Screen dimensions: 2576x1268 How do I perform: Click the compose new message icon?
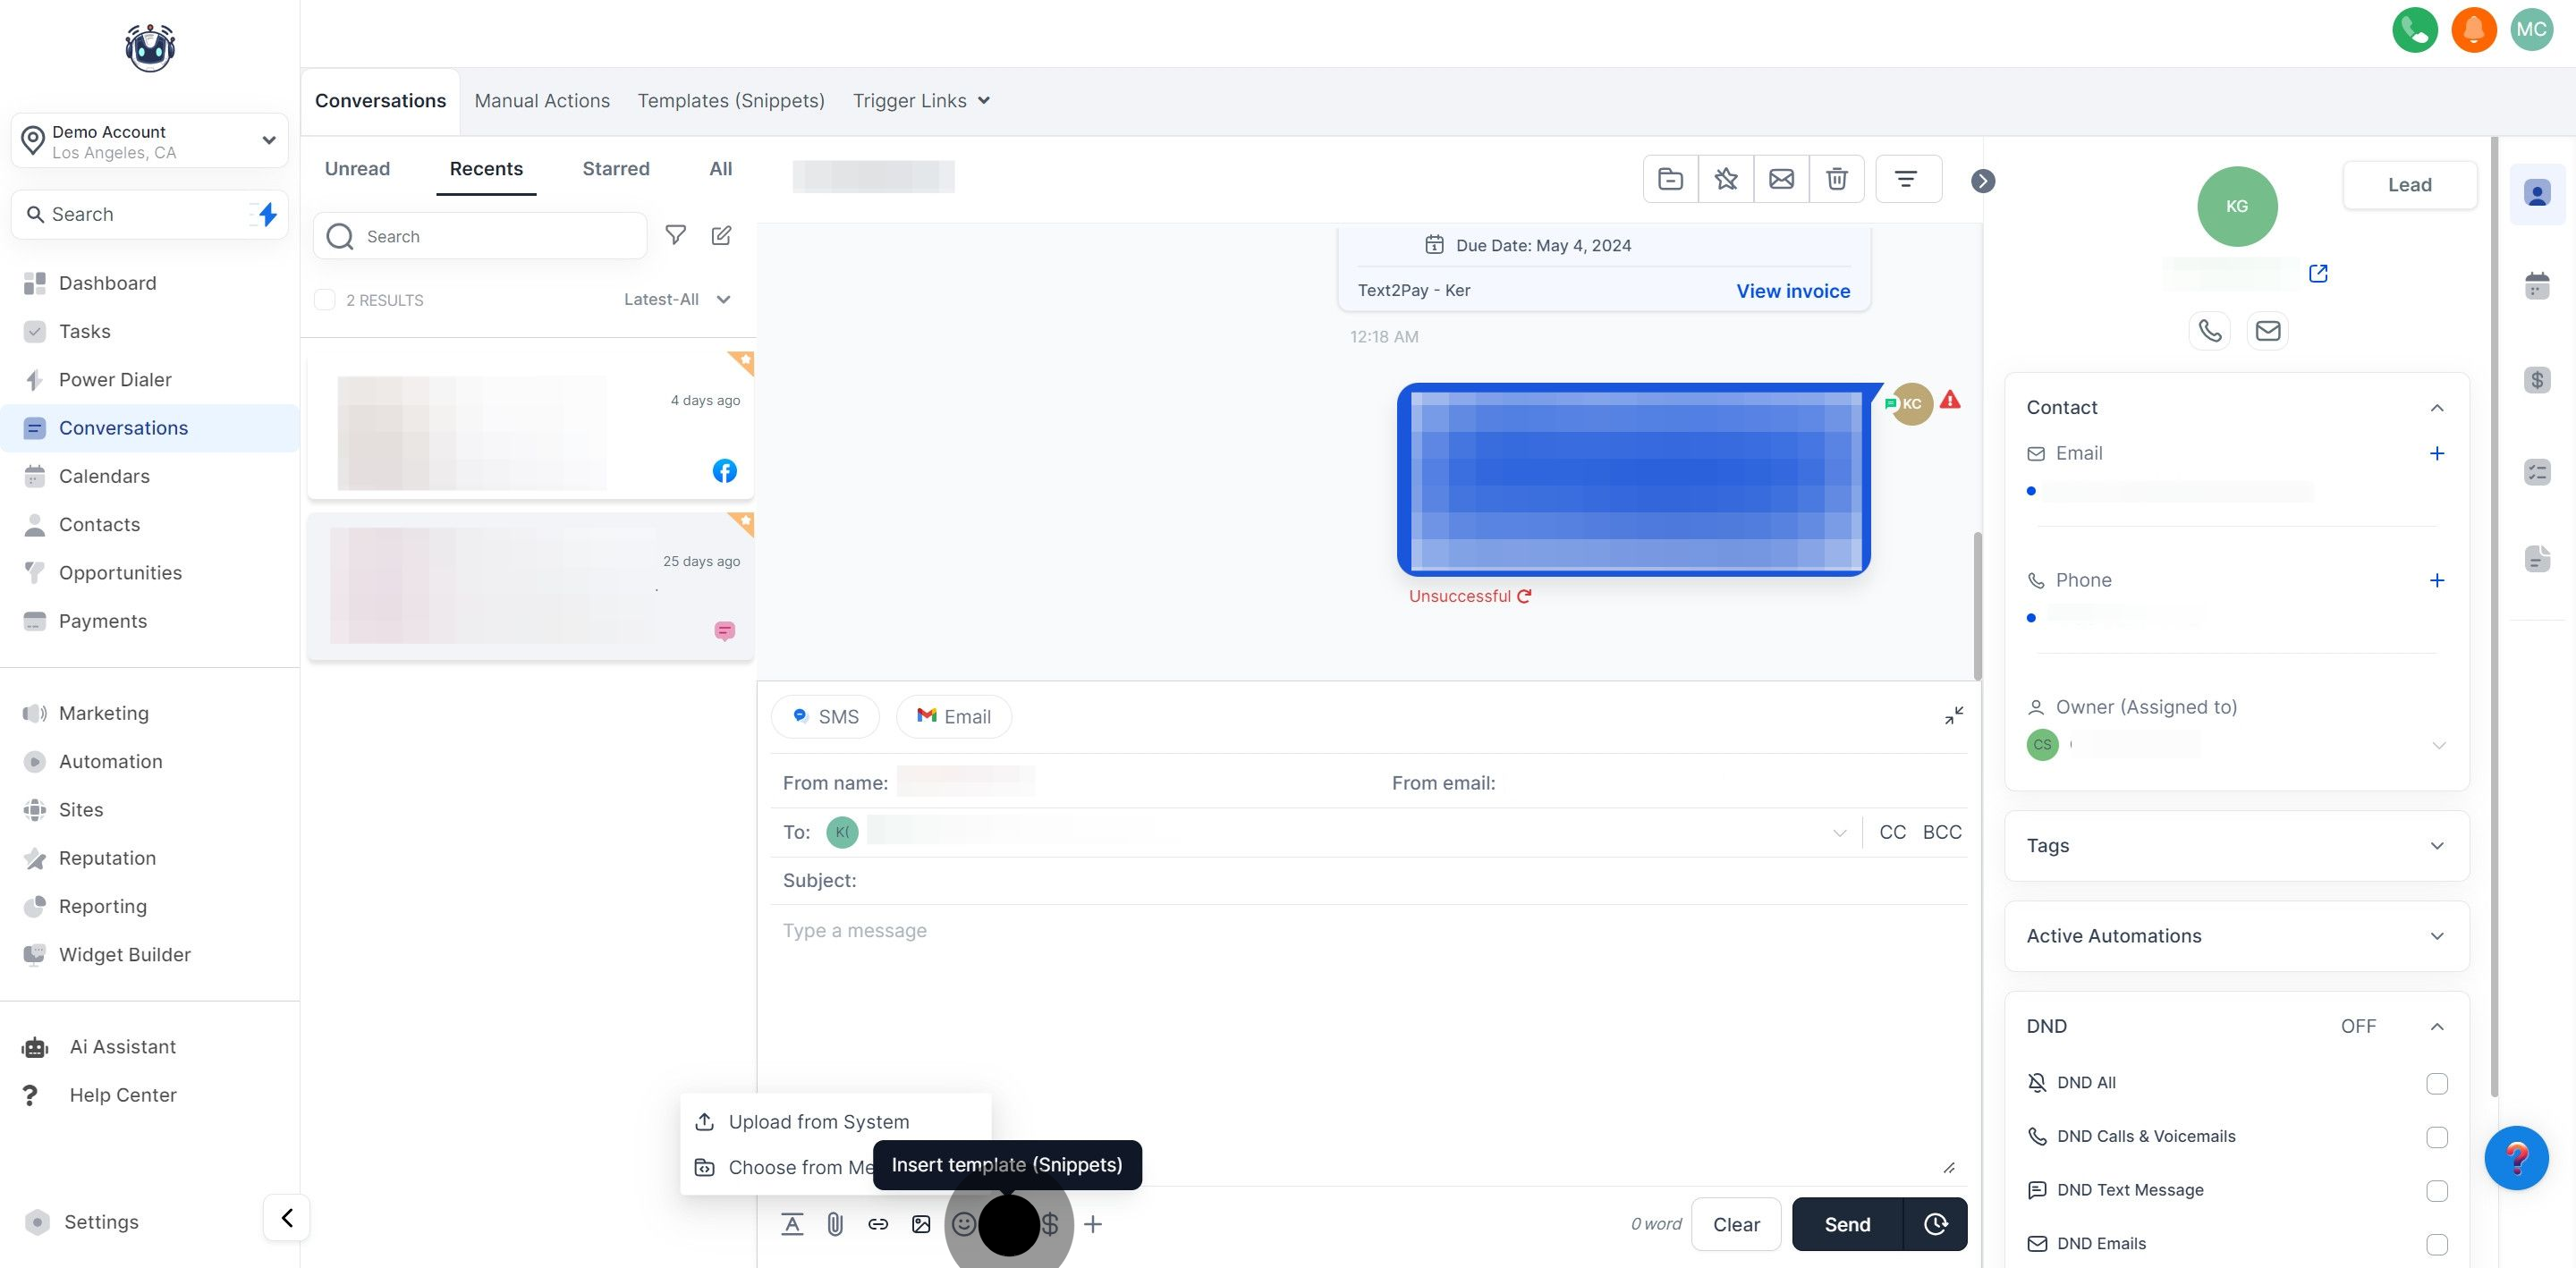coord(721,235)
